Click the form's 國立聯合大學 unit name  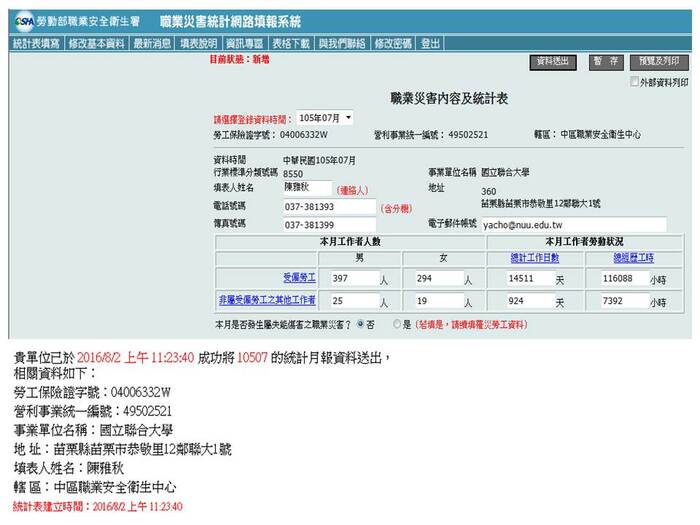pos(505,172)
